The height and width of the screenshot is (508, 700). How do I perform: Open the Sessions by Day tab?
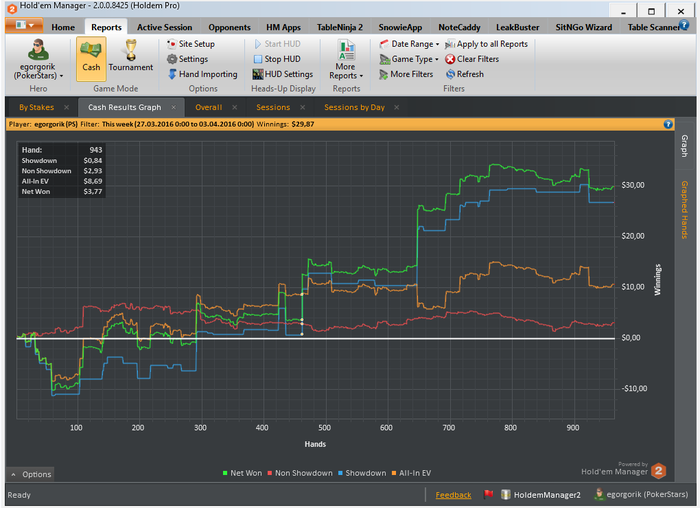pyautogui.click(x=354, y=107)
